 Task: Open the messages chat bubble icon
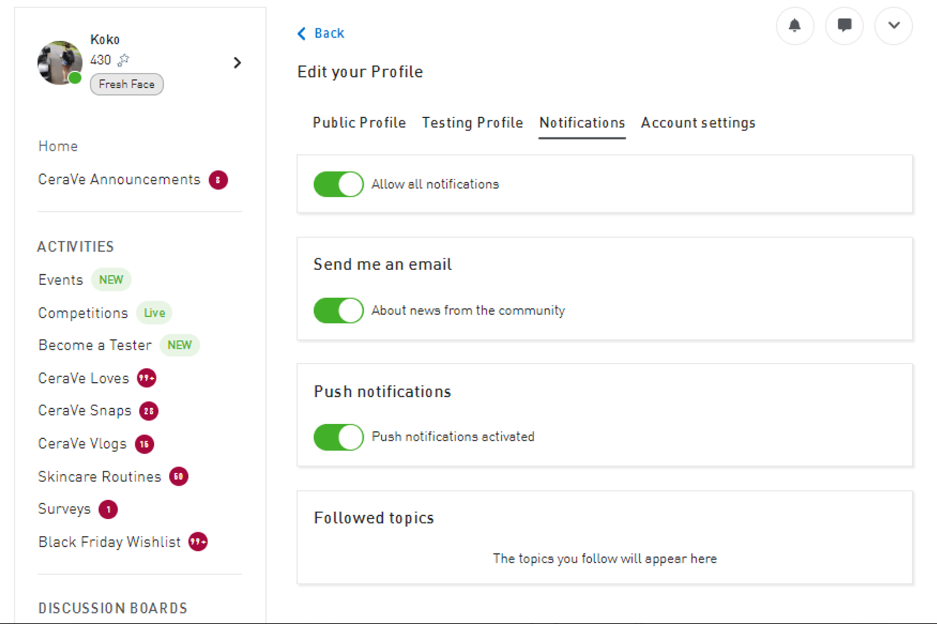(844, 26)
